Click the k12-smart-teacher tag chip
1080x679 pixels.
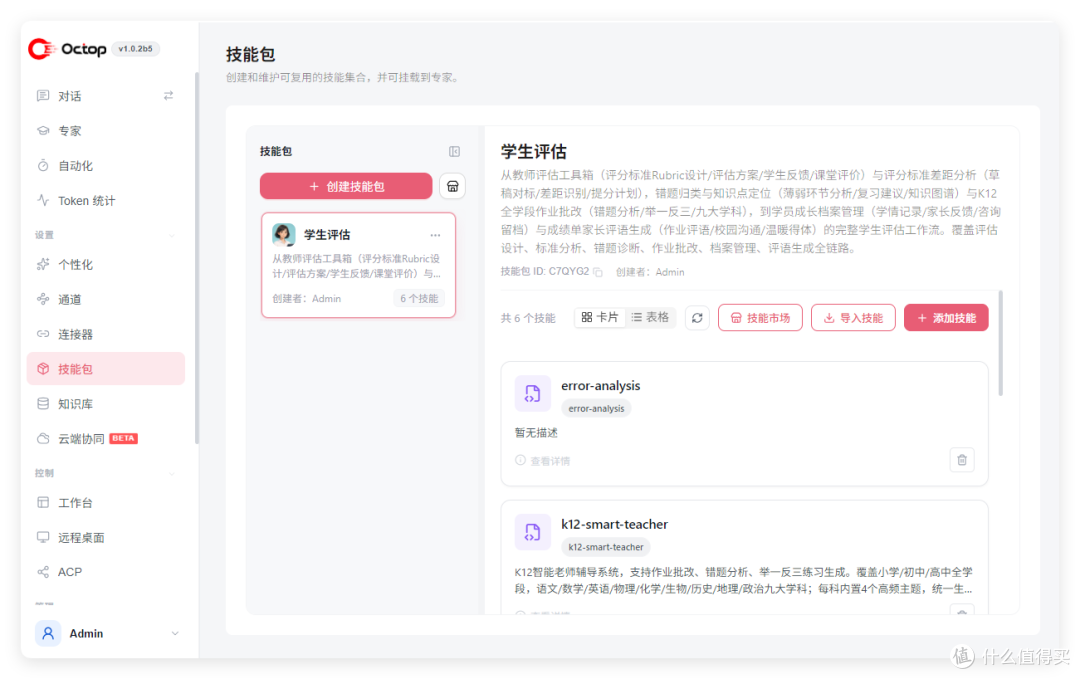click(x=606, y=547)
